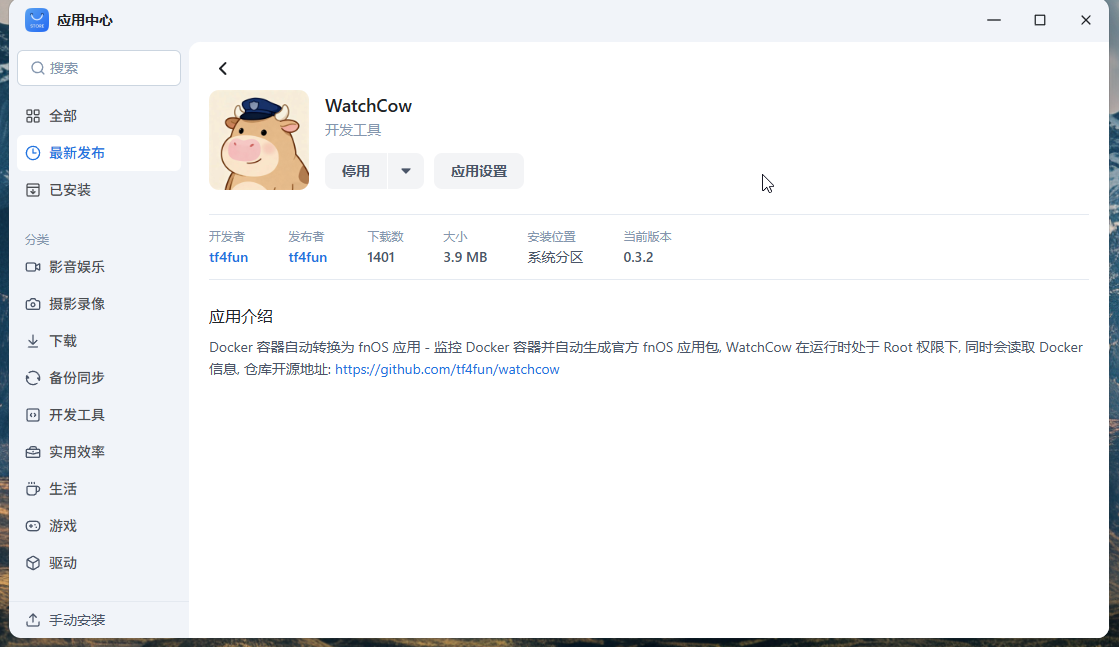Click the 备份同步 sync icon
The height and width of the screenshot is (647, 1119).
[x=33, y=378]
